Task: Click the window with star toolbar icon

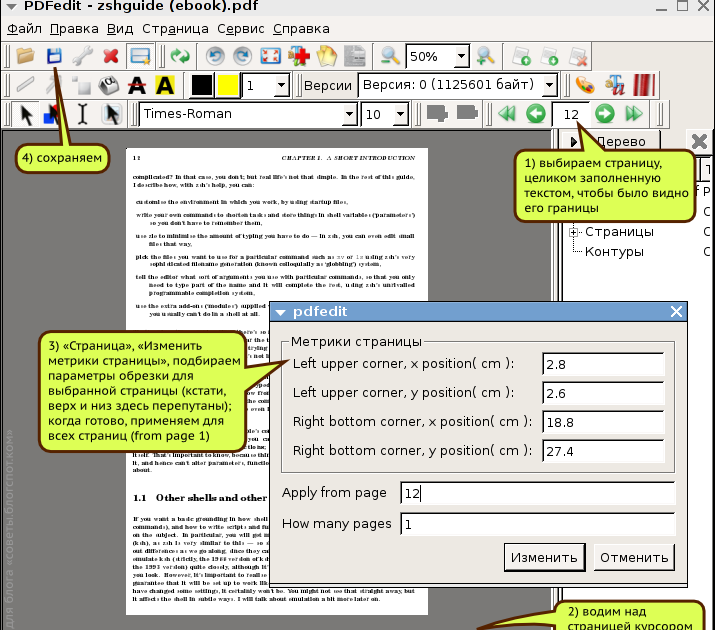Action: (x=140, y=56)
